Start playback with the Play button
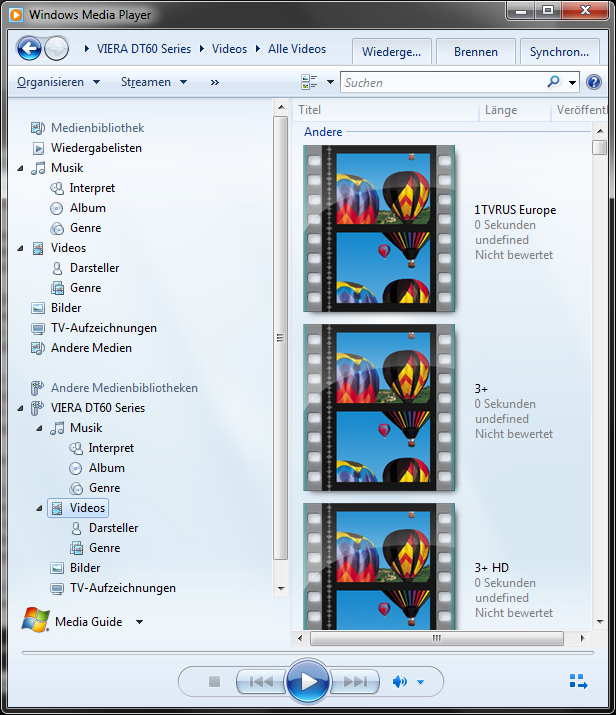The image size is (616, 715). pyautogui.click(x=308, y=681)
